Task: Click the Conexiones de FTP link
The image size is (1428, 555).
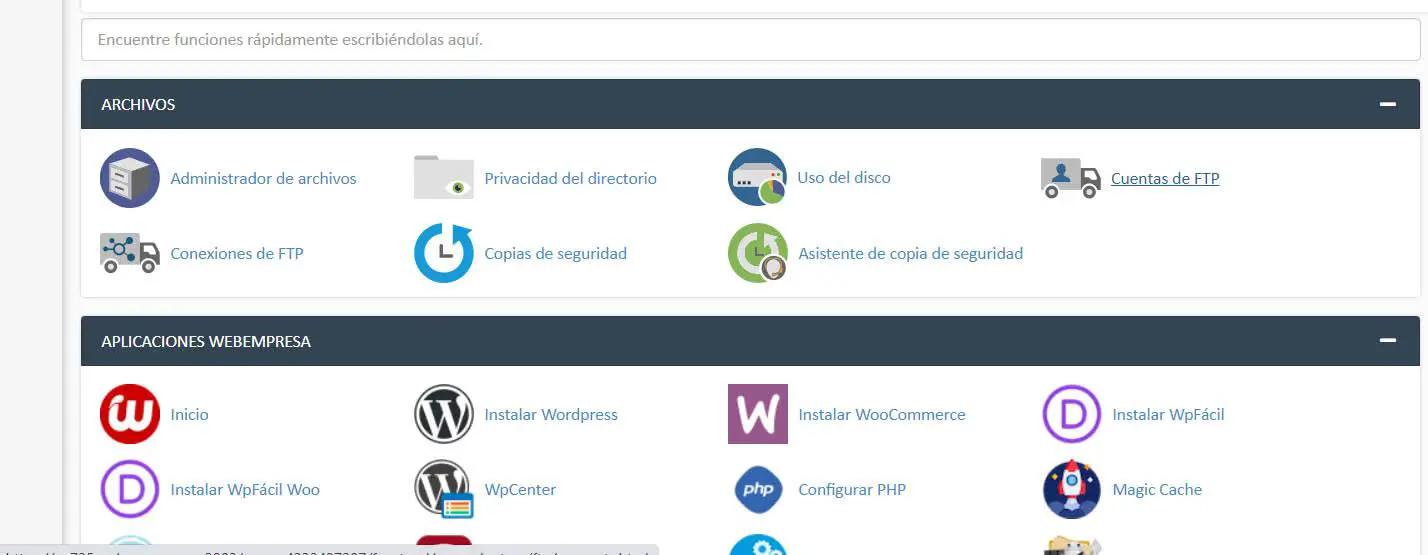Action: [237, 253]
